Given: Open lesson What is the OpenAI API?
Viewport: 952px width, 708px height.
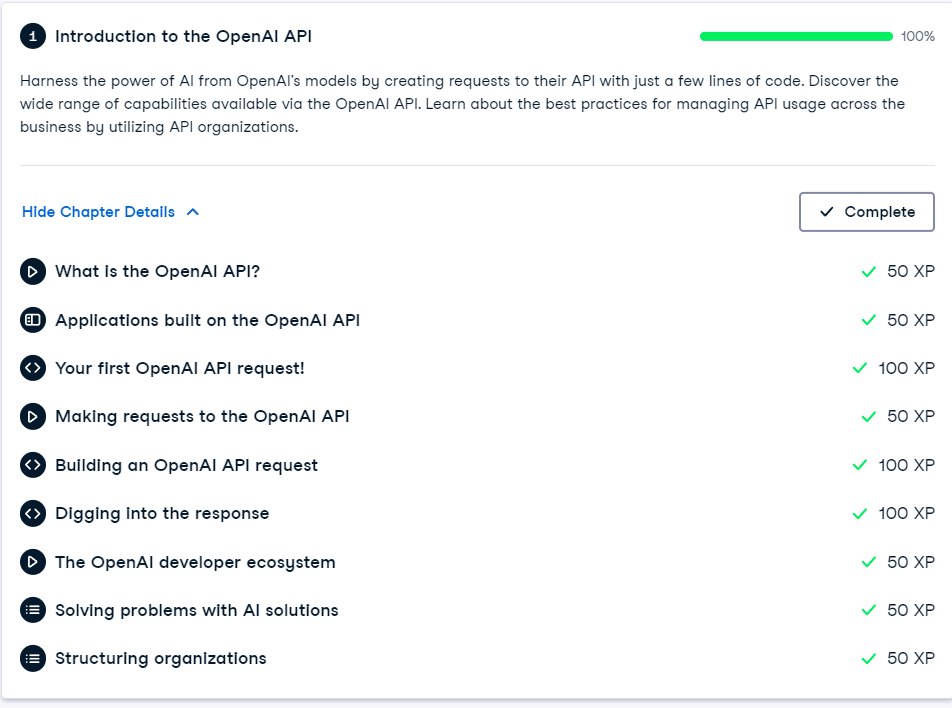Looking at the screenshot, I should pos(157,271).
